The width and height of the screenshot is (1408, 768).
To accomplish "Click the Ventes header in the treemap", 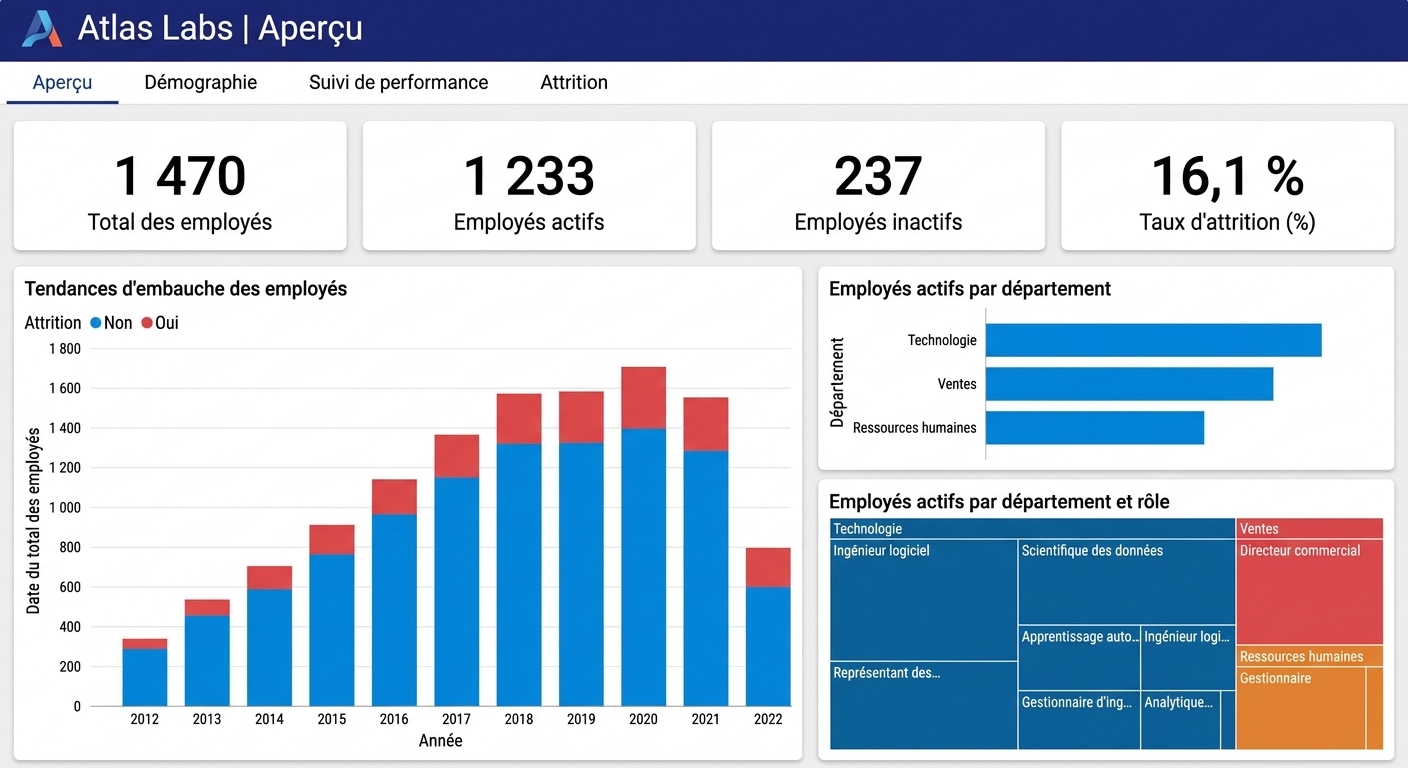I will tap(1310, 529).
